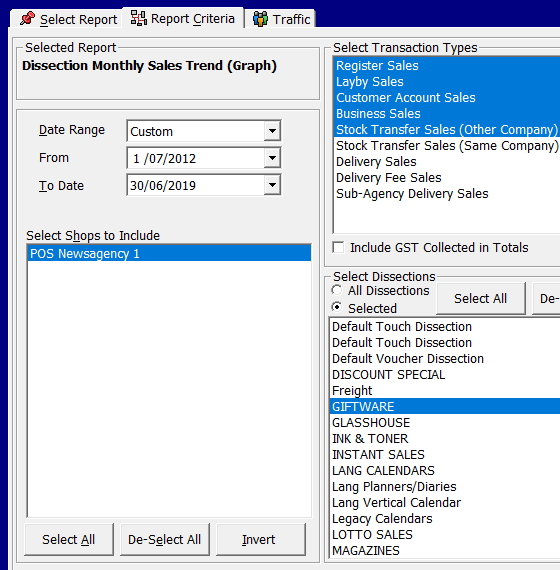Click De-Select All under the shops list
The width and height of the screenshot is (560, 570).
pos(165,539)
